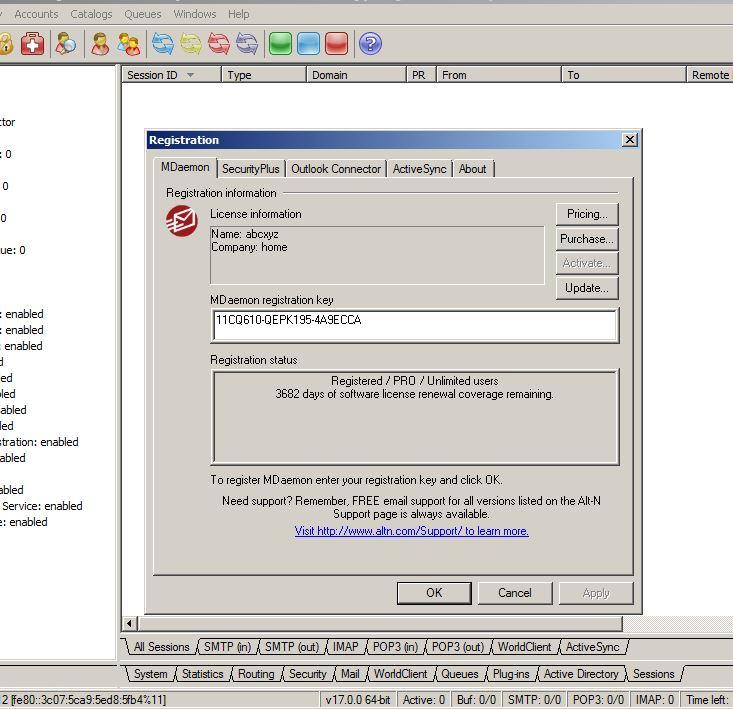733x709 pixels.
Task: Click the Remote column header
Action: 710,75
